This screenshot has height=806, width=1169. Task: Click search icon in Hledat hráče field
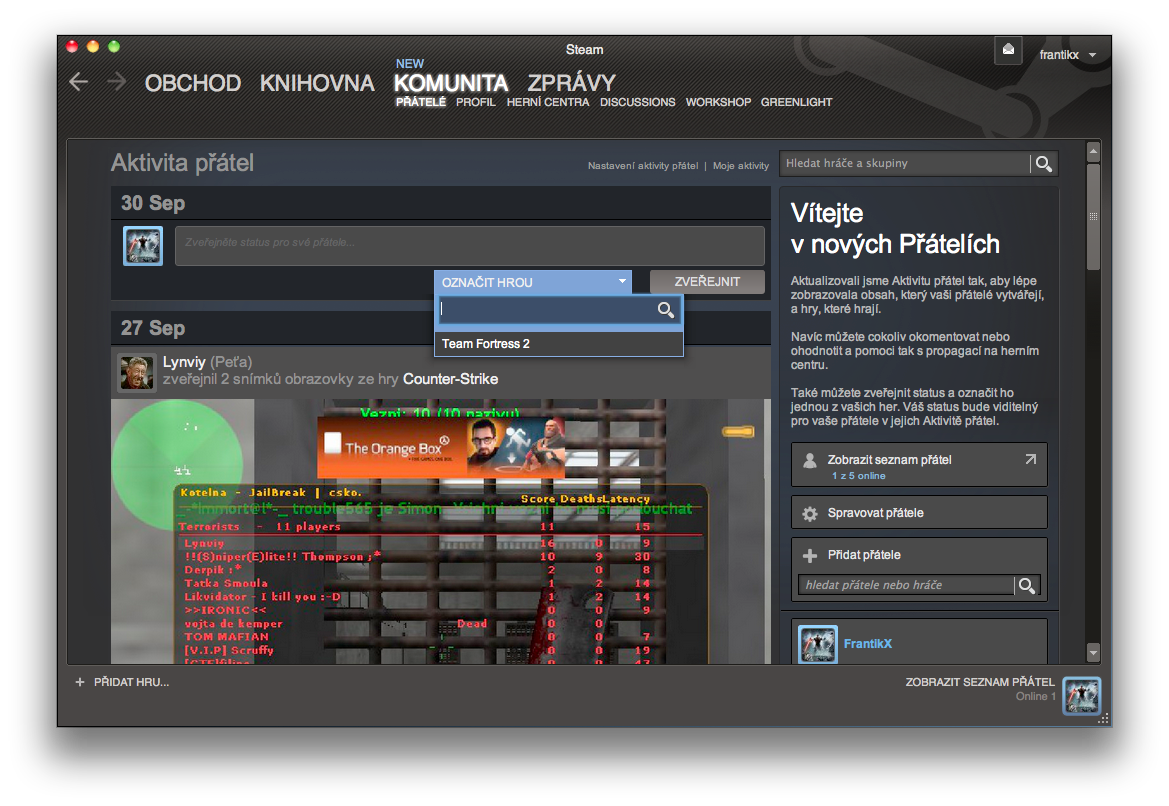pos(1044,164)
